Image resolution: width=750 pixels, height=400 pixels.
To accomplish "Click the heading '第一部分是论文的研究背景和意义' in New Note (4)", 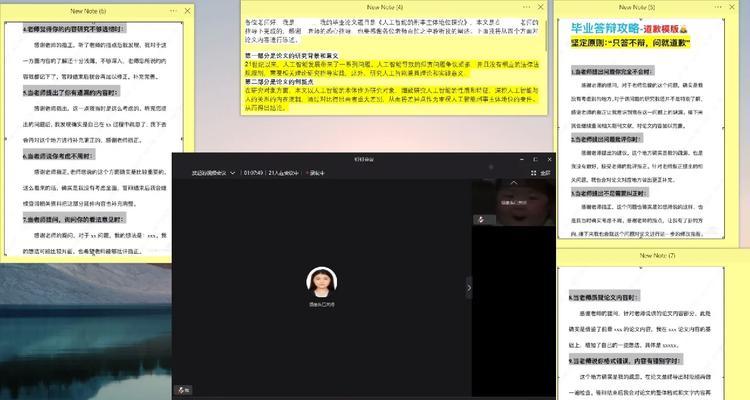I will [291, 56].
